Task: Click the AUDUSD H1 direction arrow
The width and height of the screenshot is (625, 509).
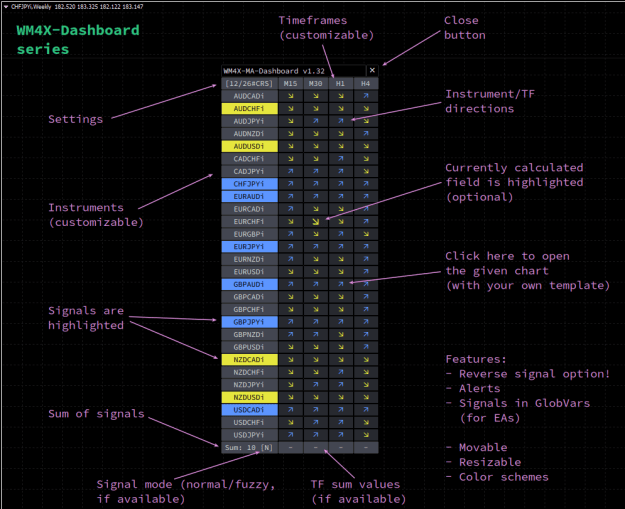Action: [341, 146]
